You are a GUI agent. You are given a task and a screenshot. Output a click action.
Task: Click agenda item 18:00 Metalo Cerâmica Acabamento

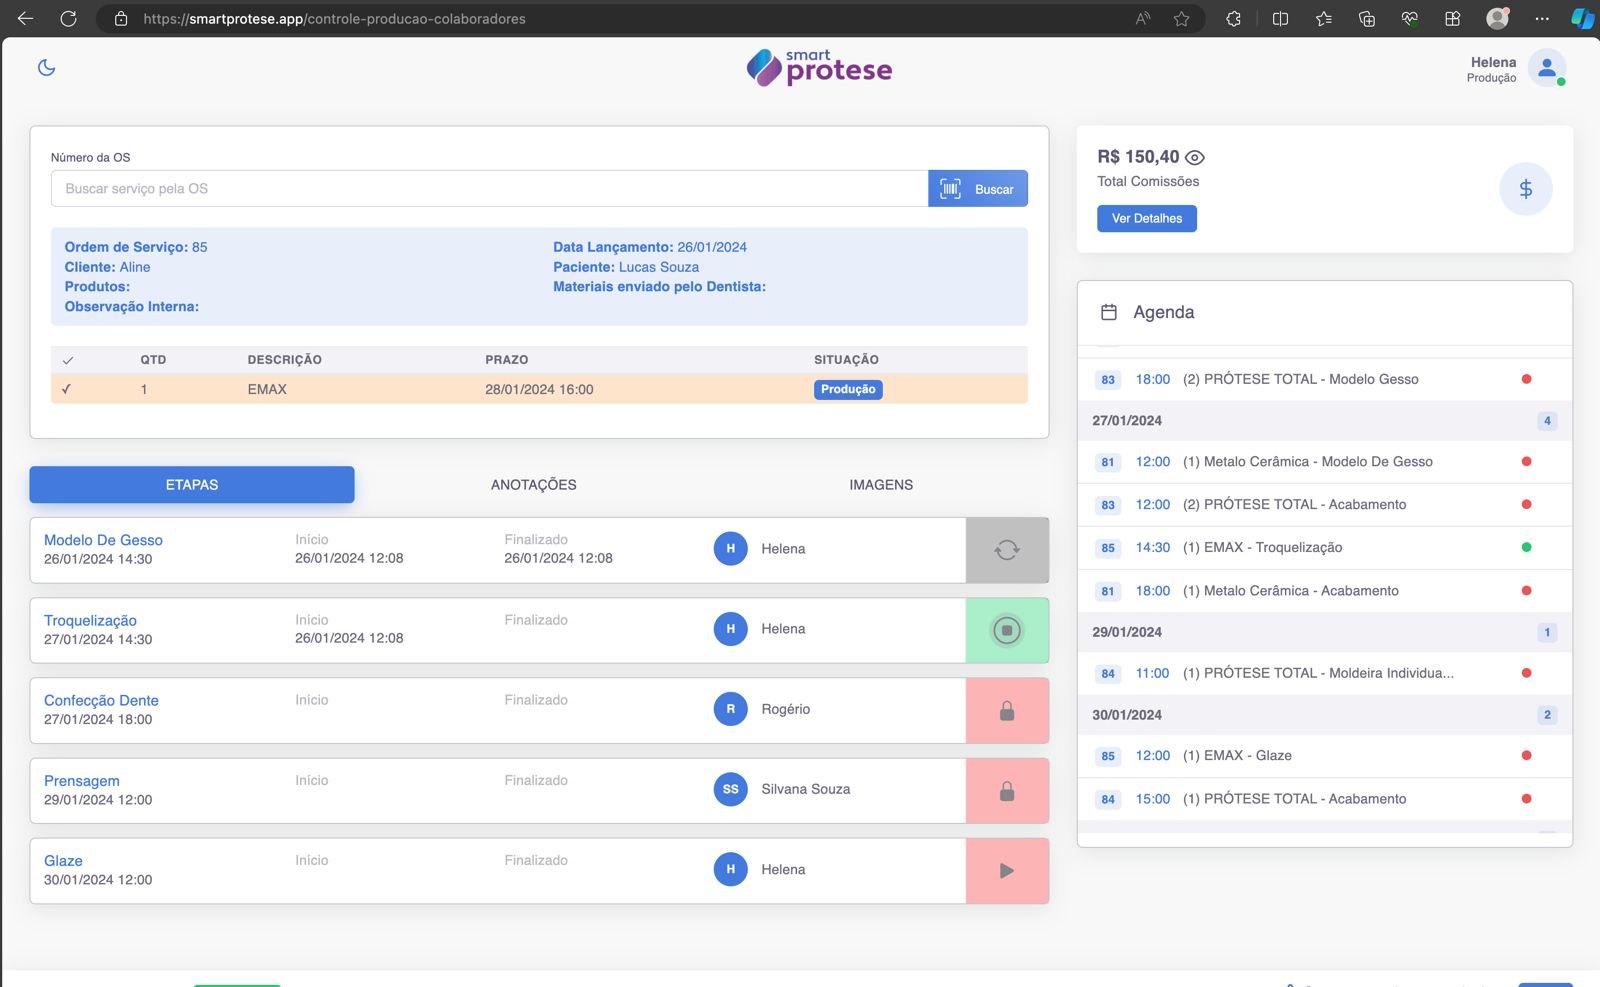(x=1325, y=591)
